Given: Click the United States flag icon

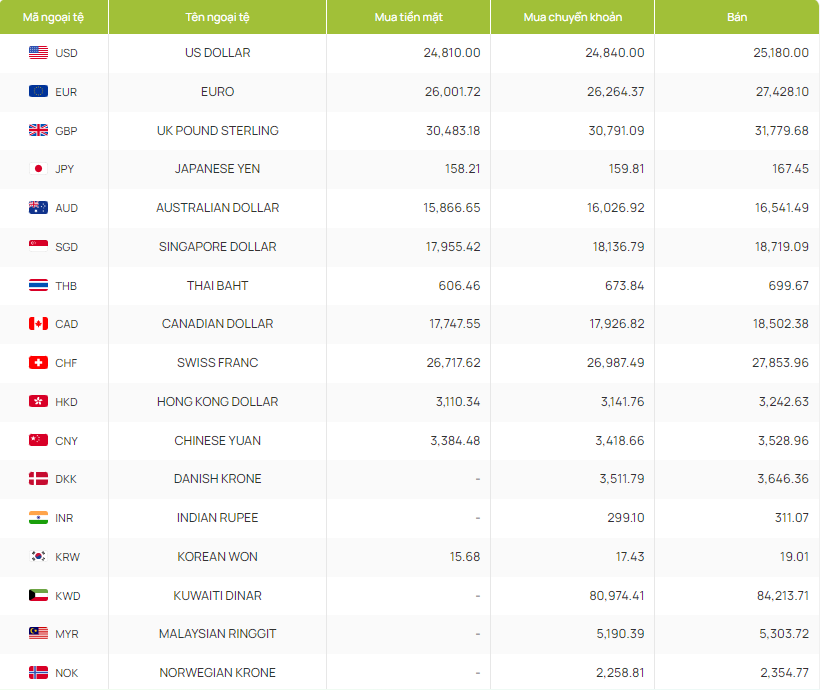Looking at the screenshot, I should click(38, 53).
